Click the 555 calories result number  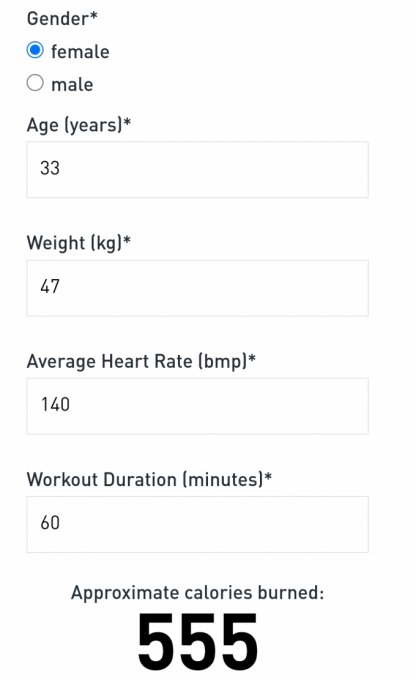click(x=197, y=641)
